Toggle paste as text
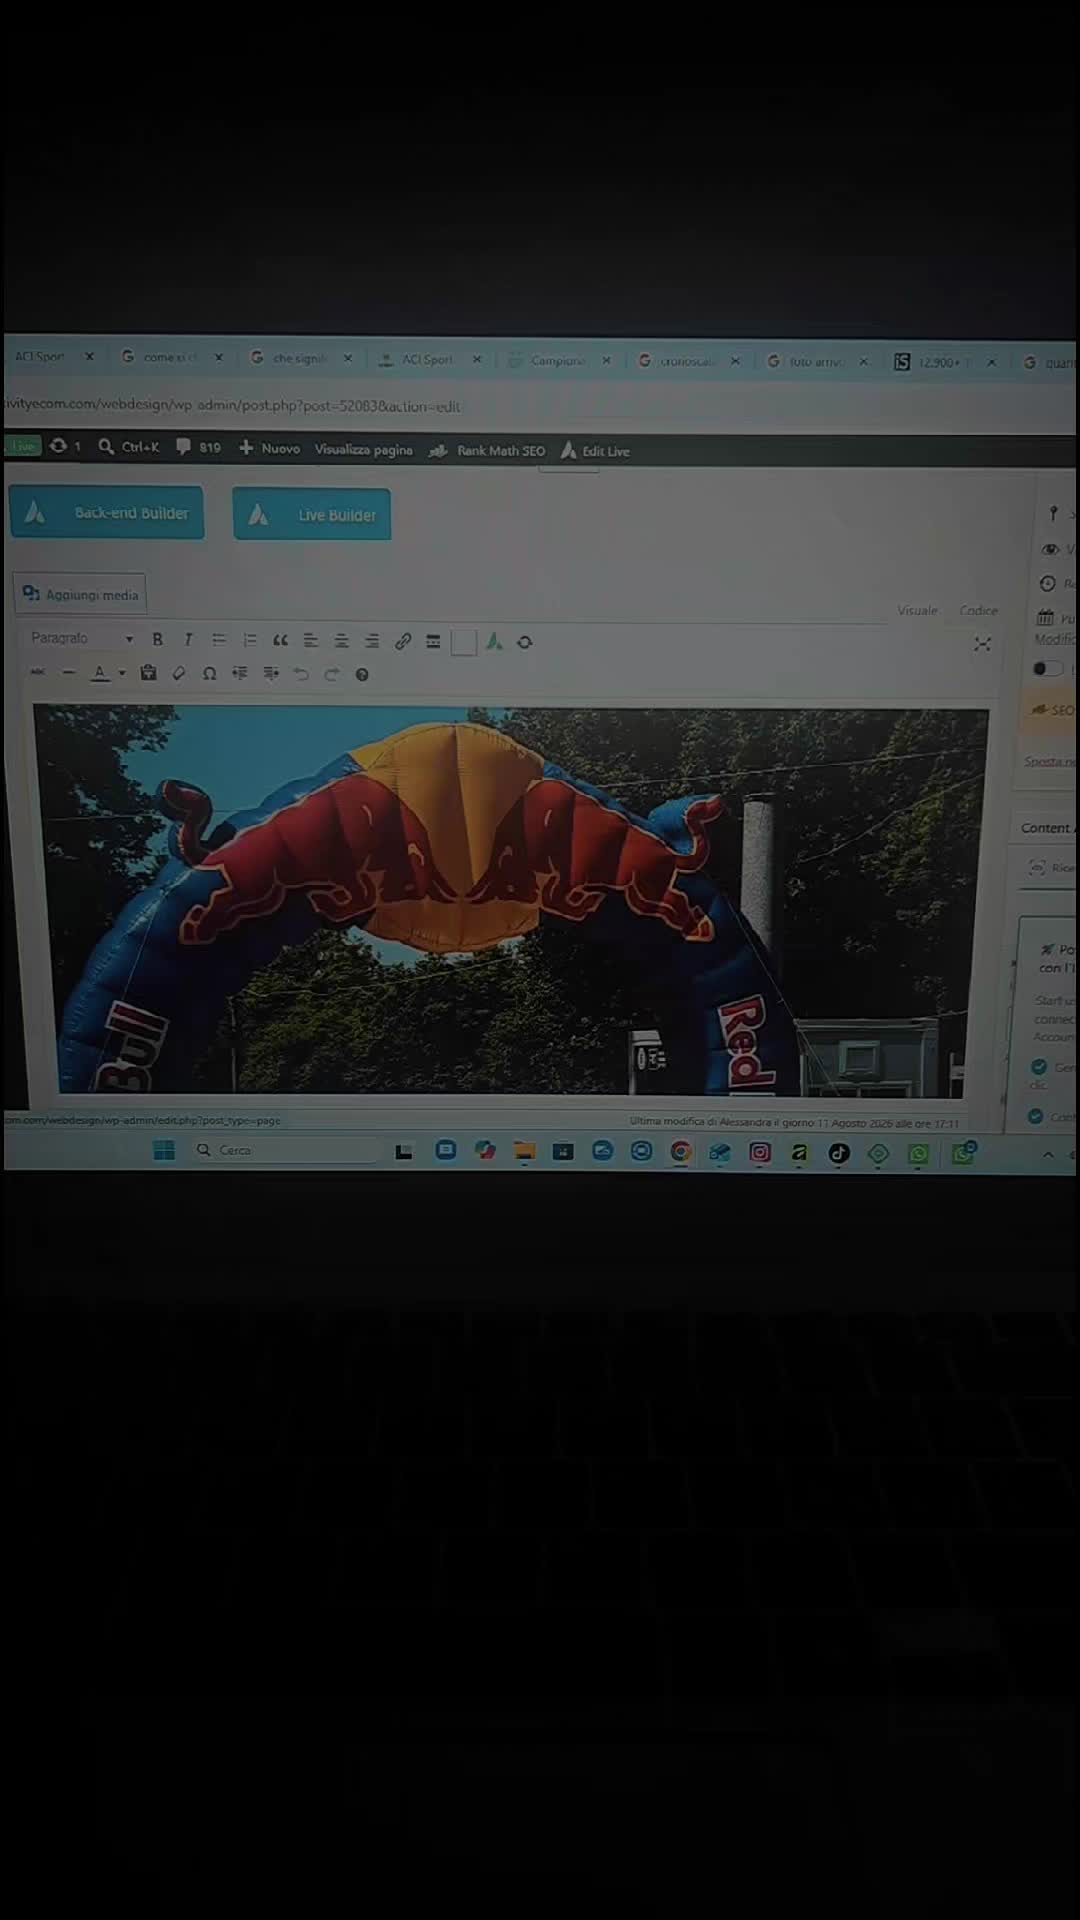Image resolution: width=1080 pixels, height=1920 pixels. (x=148, y=673)
